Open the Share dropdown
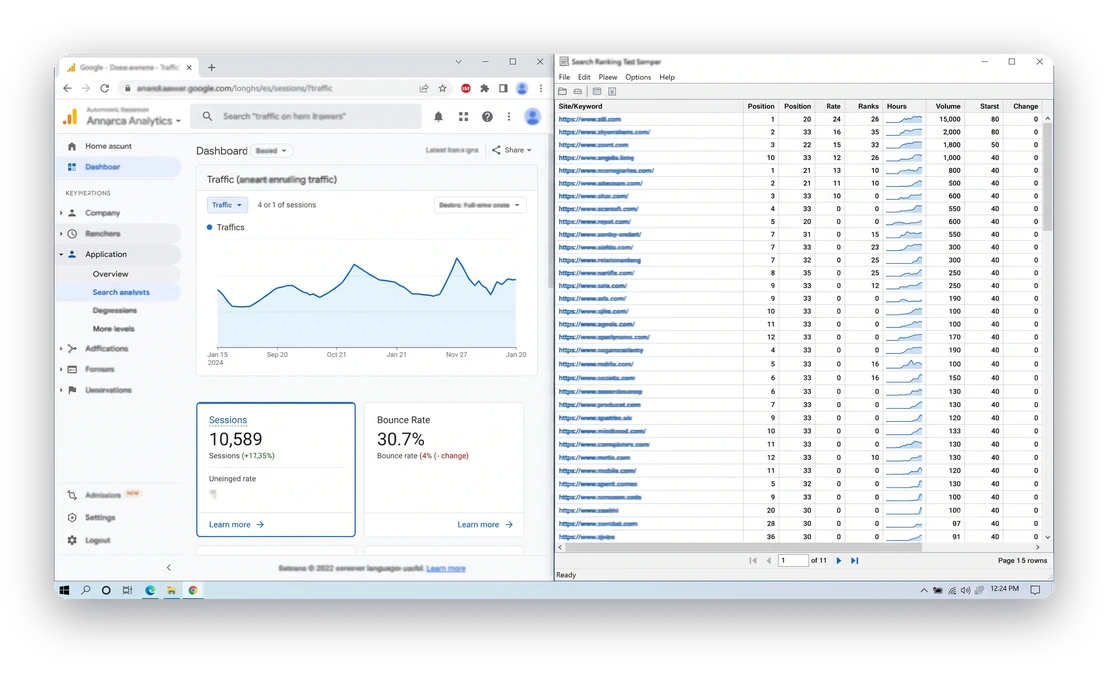The image size is (1108, 699). pyautogui.click(x=512, y=150)
